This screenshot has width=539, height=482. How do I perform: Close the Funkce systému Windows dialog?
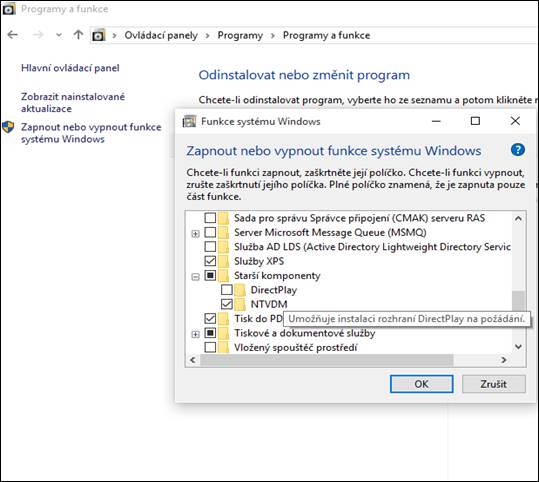[515, 121]
